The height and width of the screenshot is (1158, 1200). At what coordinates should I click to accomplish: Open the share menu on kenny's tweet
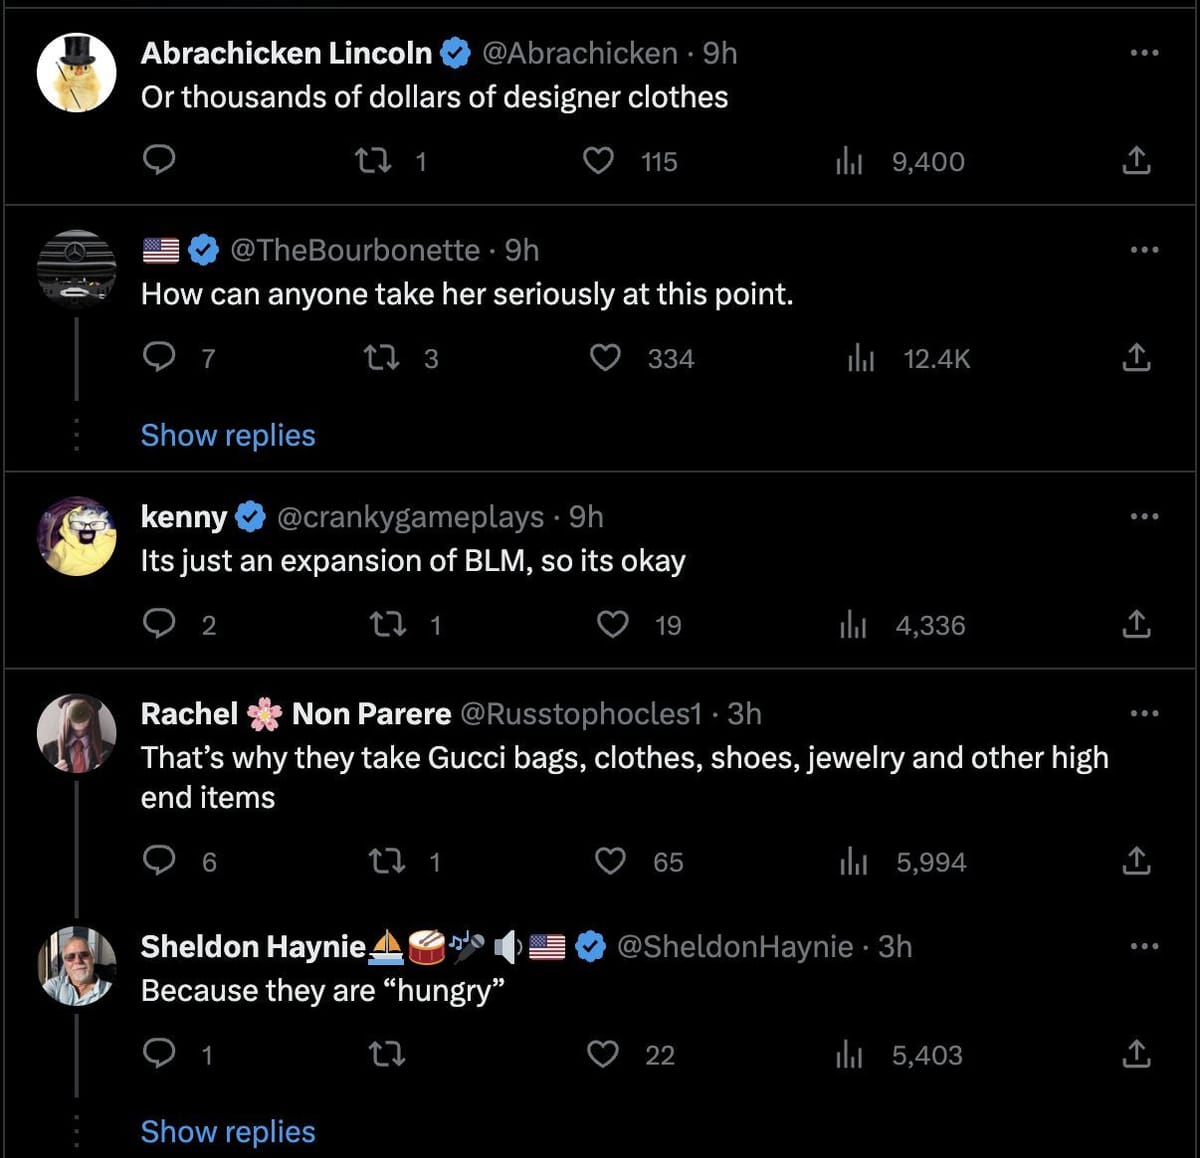click(1136, 623)
